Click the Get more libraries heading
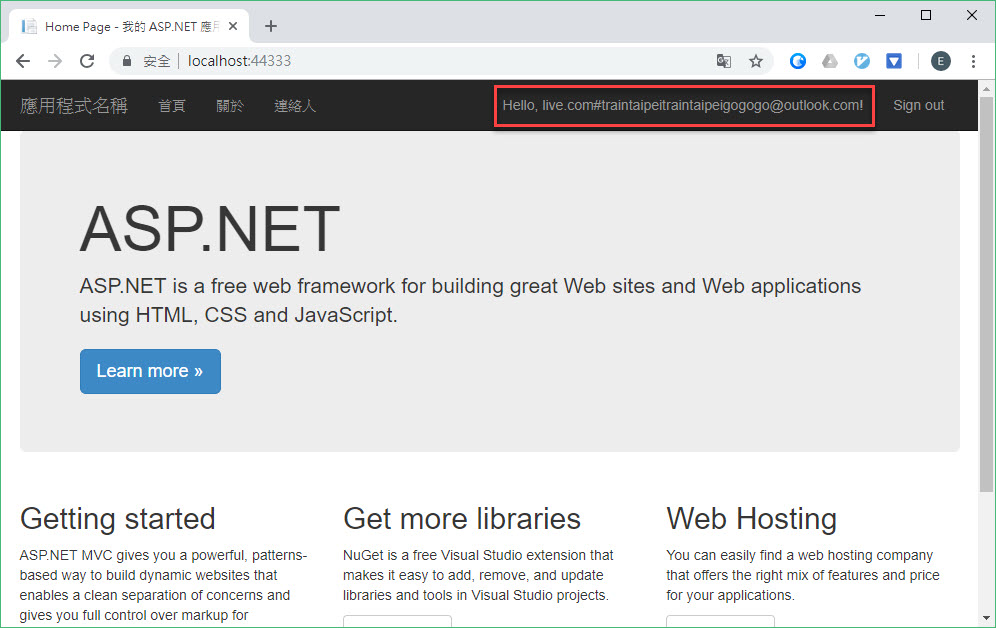This screenshot has width=996, height=628. tap(462, 519)
